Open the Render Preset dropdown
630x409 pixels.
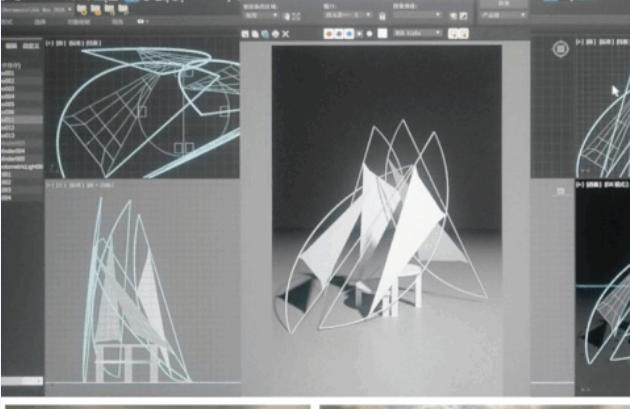(417, 15)
